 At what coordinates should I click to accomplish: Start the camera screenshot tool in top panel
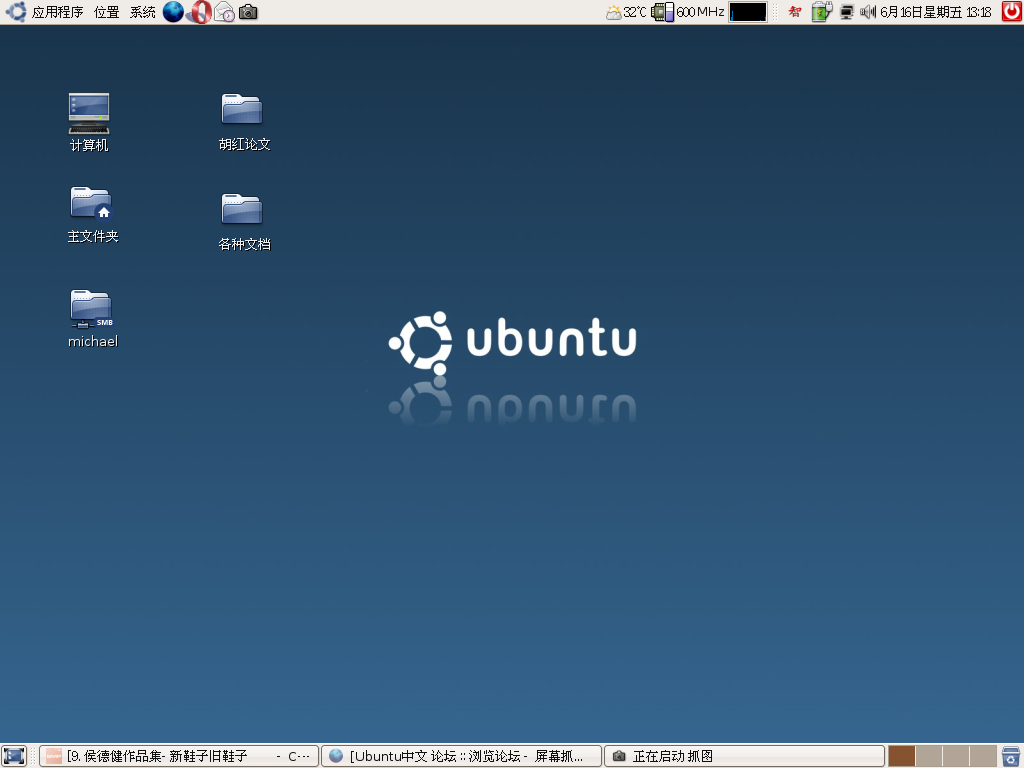[x=248, y=12]
